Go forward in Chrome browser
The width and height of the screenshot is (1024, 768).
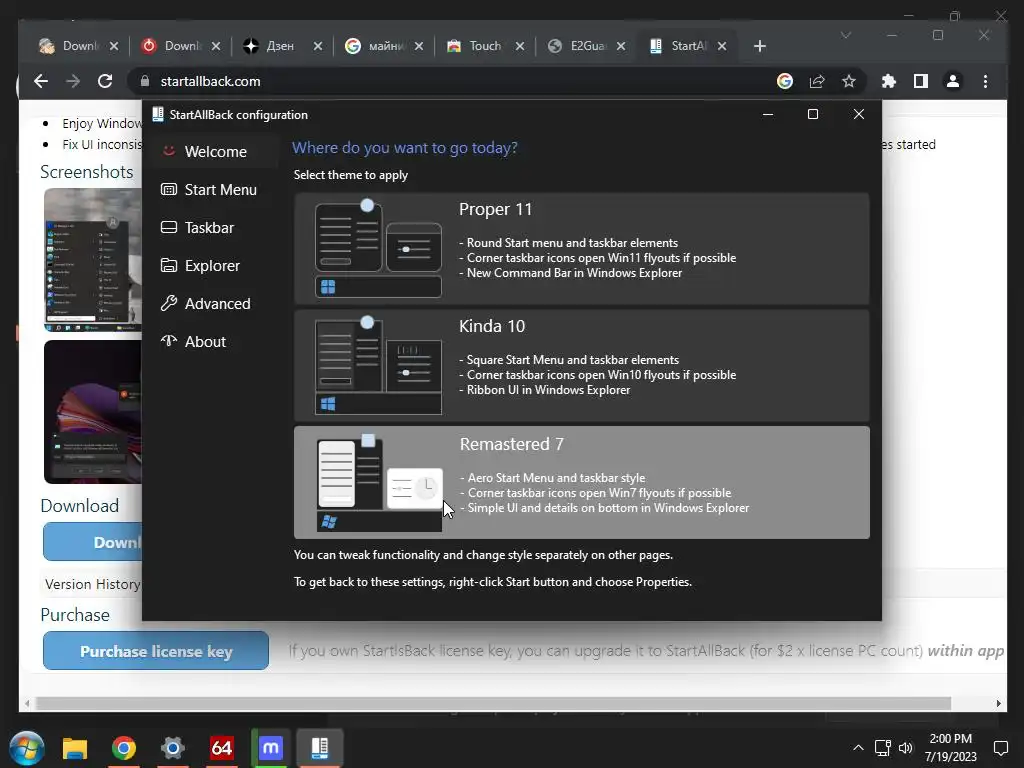click(73, 81)
